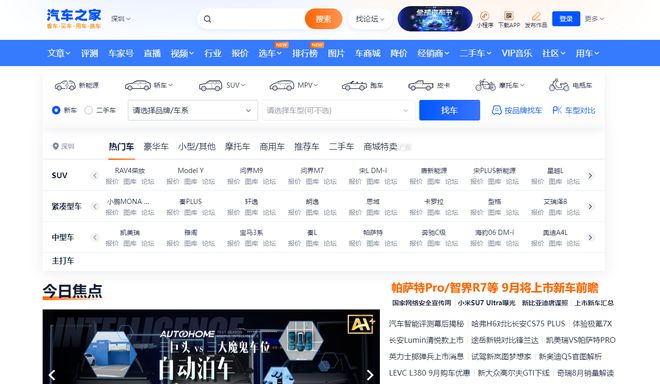Open the 小程序 mini program icon

(484, 16)
